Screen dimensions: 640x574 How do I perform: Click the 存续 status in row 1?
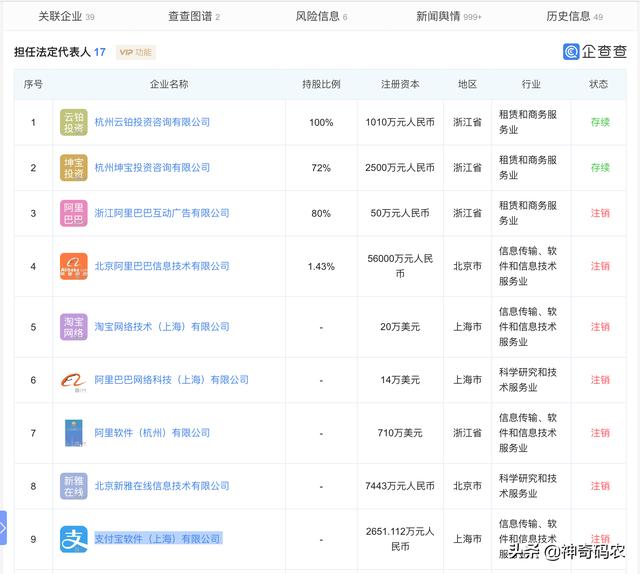[x=600, y=122]
